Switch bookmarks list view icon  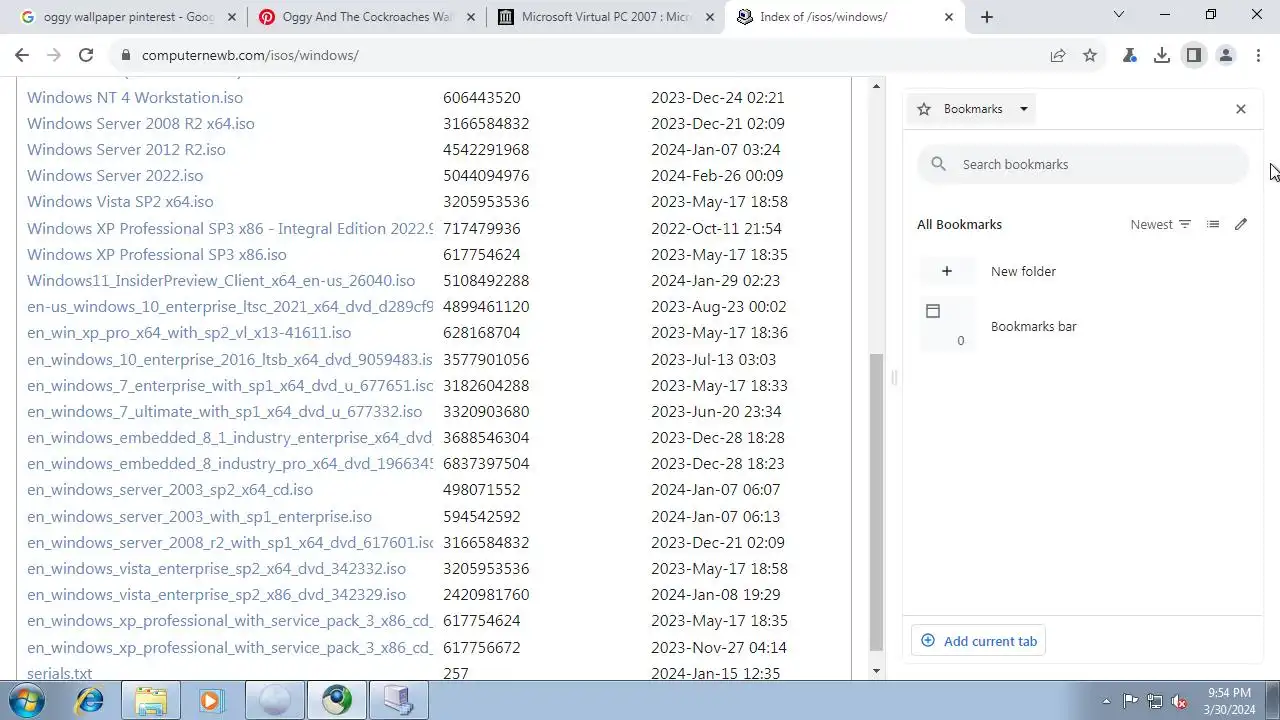pyautogui.click(x=1213, y=224)
